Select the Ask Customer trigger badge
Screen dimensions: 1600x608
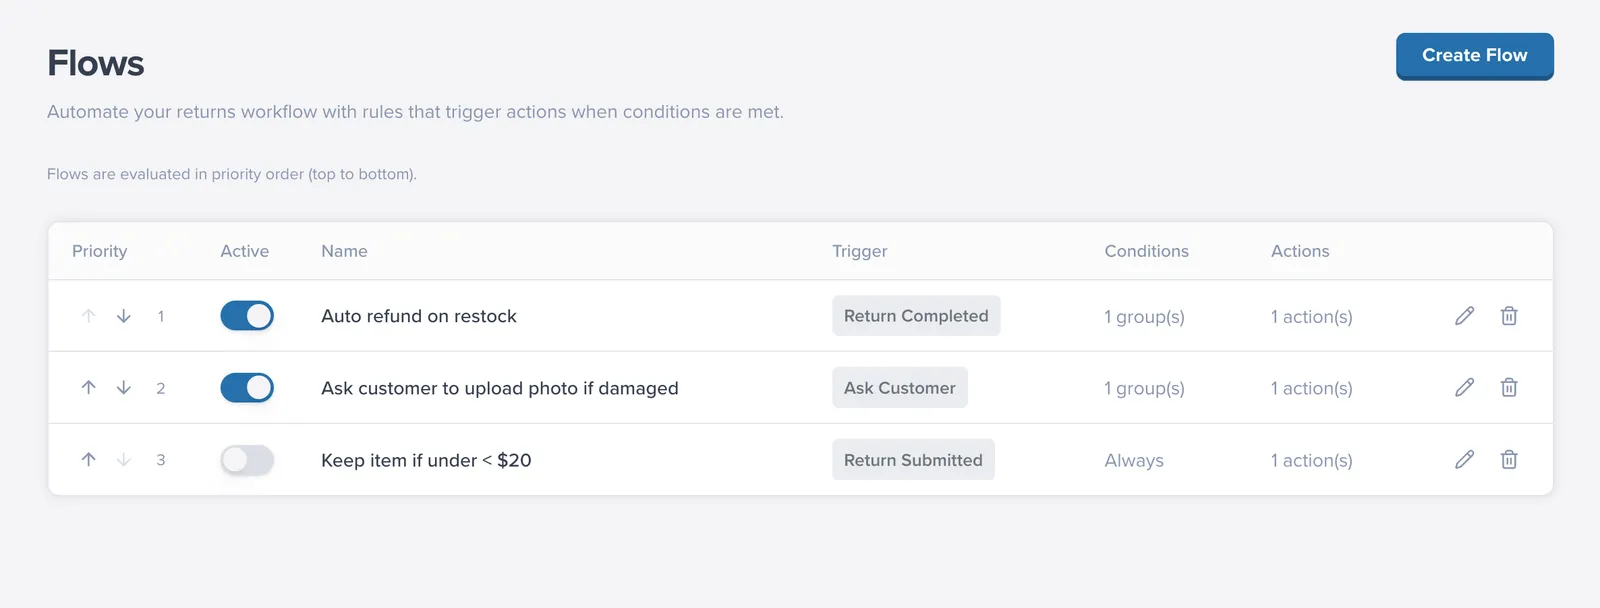900,388
